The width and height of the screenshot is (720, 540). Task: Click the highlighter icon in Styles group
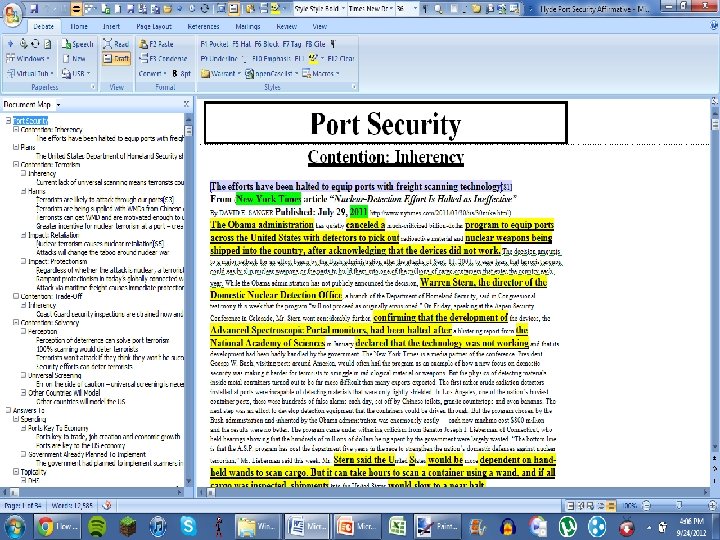pyautogui.click(x=313, y=58)
